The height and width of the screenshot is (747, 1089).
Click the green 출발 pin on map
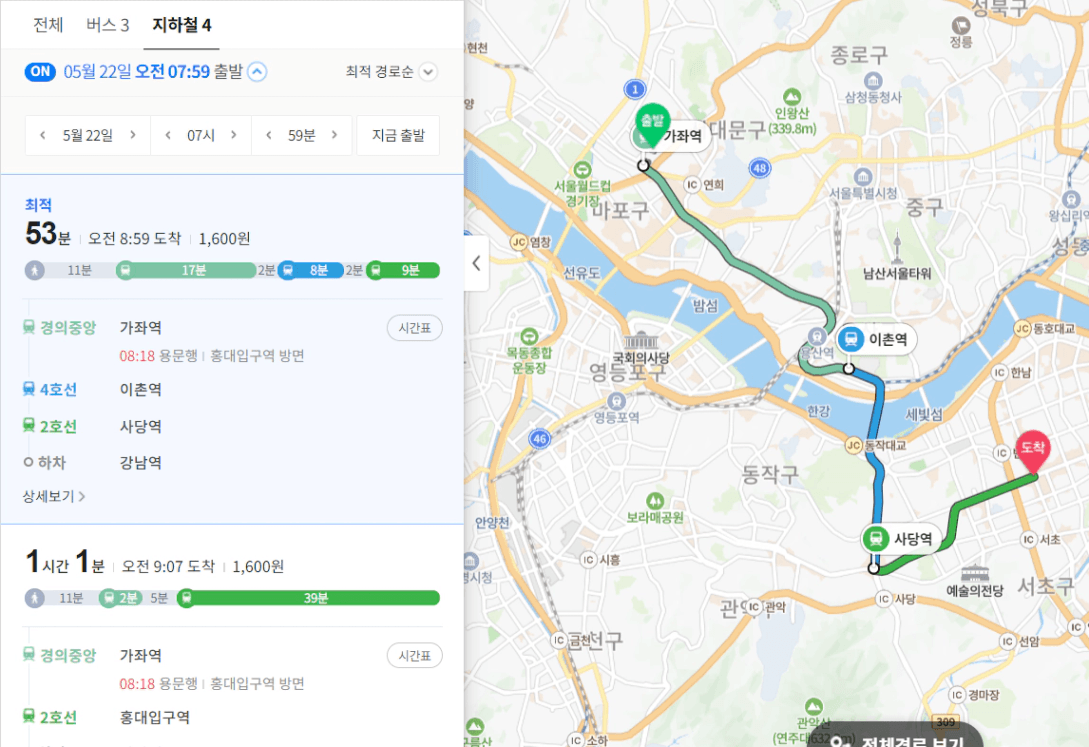click(652, 125)
